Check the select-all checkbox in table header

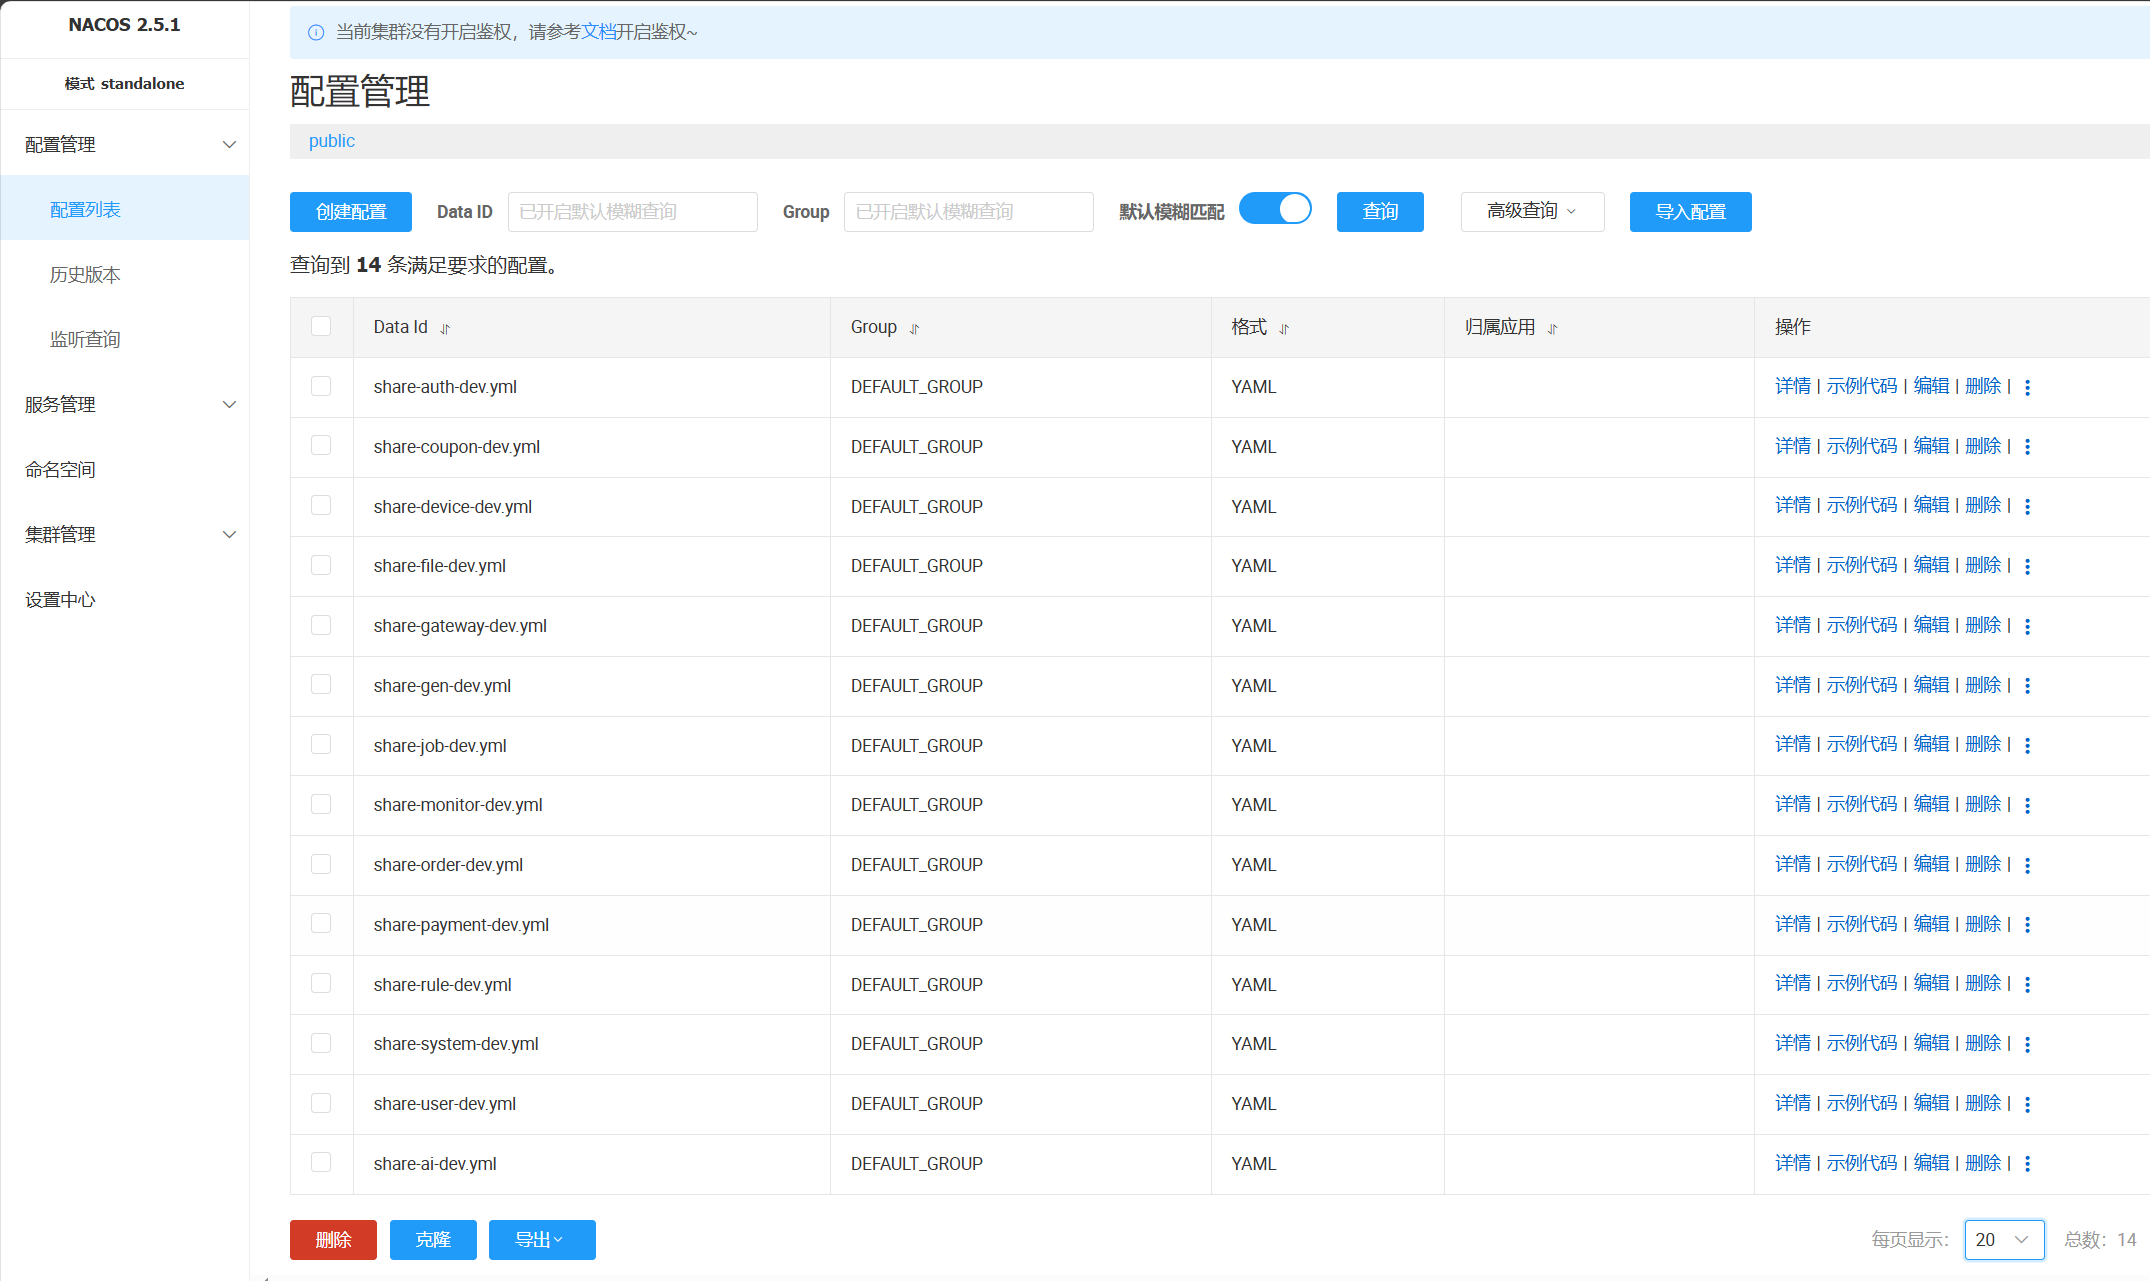(x=321, y=327)
